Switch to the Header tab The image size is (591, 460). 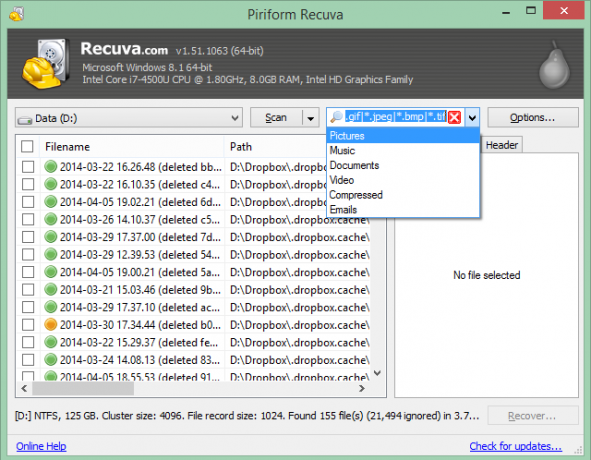click(502, 145)
